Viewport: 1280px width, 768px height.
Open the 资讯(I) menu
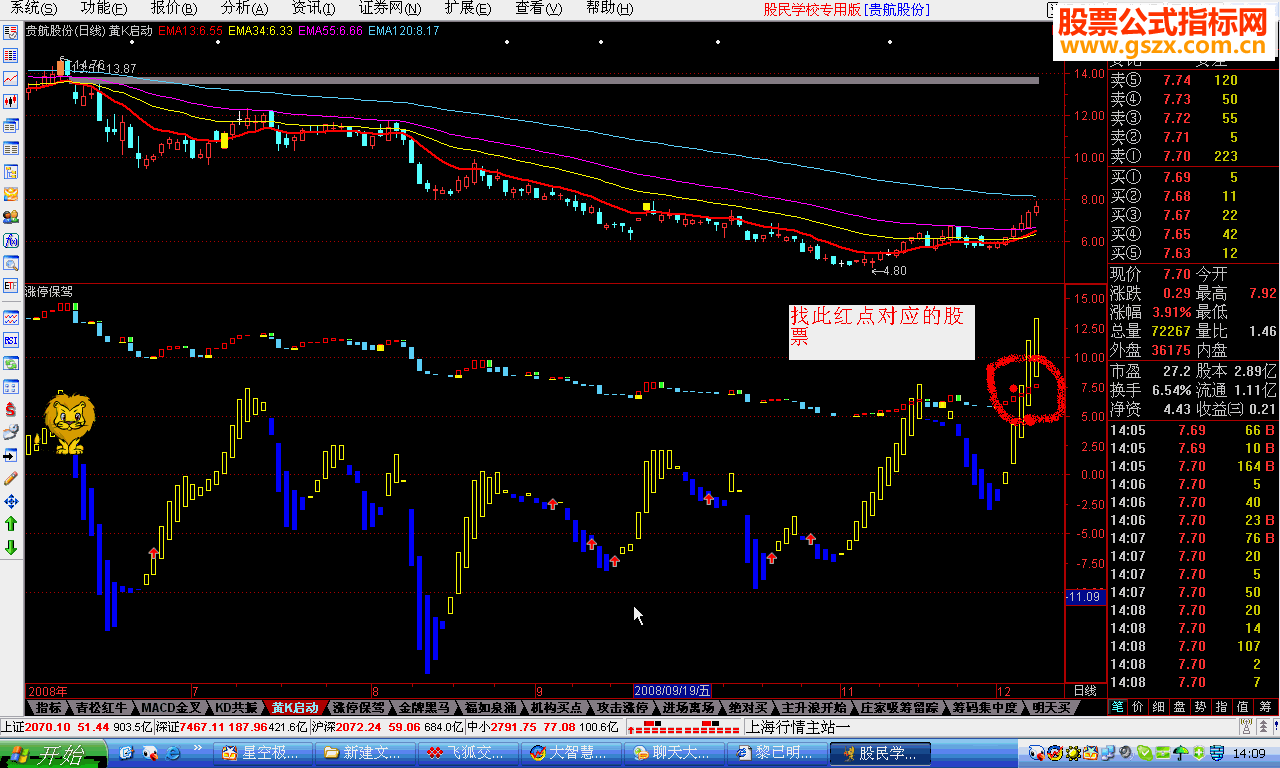coord(312,8)
